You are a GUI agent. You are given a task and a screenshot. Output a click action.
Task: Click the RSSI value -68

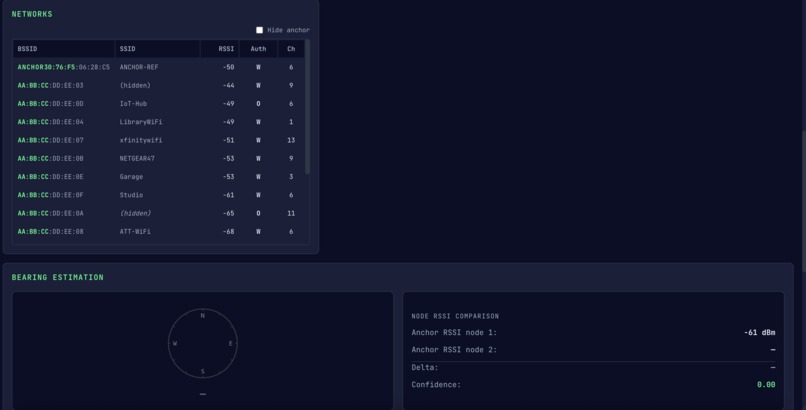coord(228,232)
